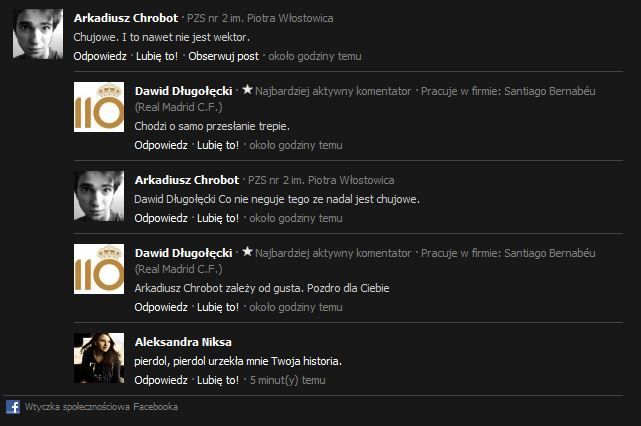Reply to the top comment by Arkadiusz Chrobot
This screenshot has width=641, height=426.
(100, 56)
